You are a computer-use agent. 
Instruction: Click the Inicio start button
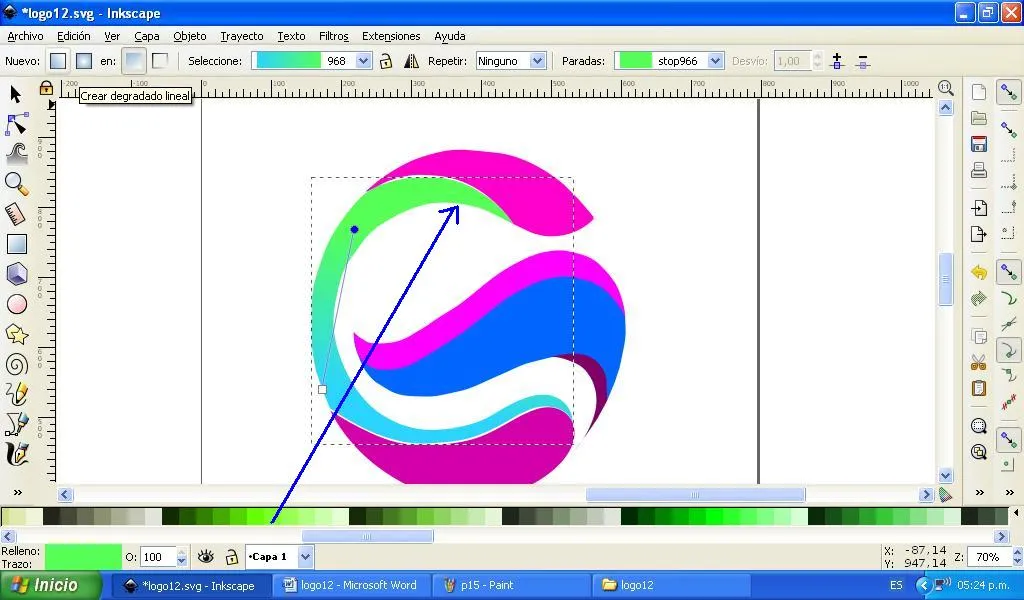tap(50, 585)
